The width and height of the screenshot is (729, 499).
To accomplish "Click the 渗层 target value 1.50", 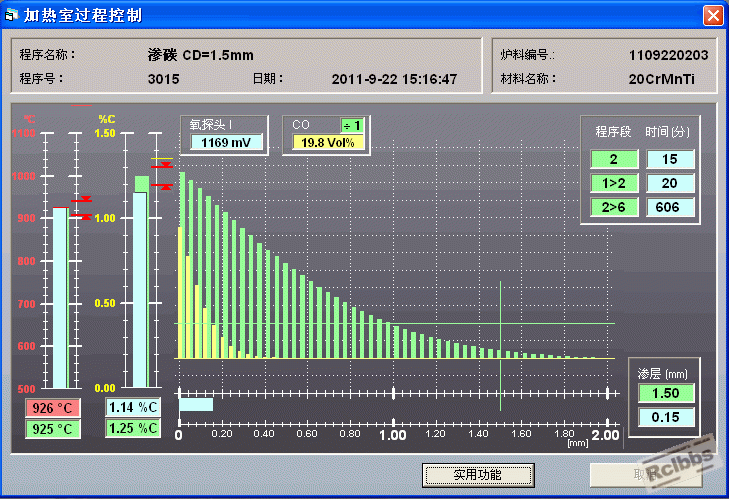I will pyautogui.click(x=666, y=393).
